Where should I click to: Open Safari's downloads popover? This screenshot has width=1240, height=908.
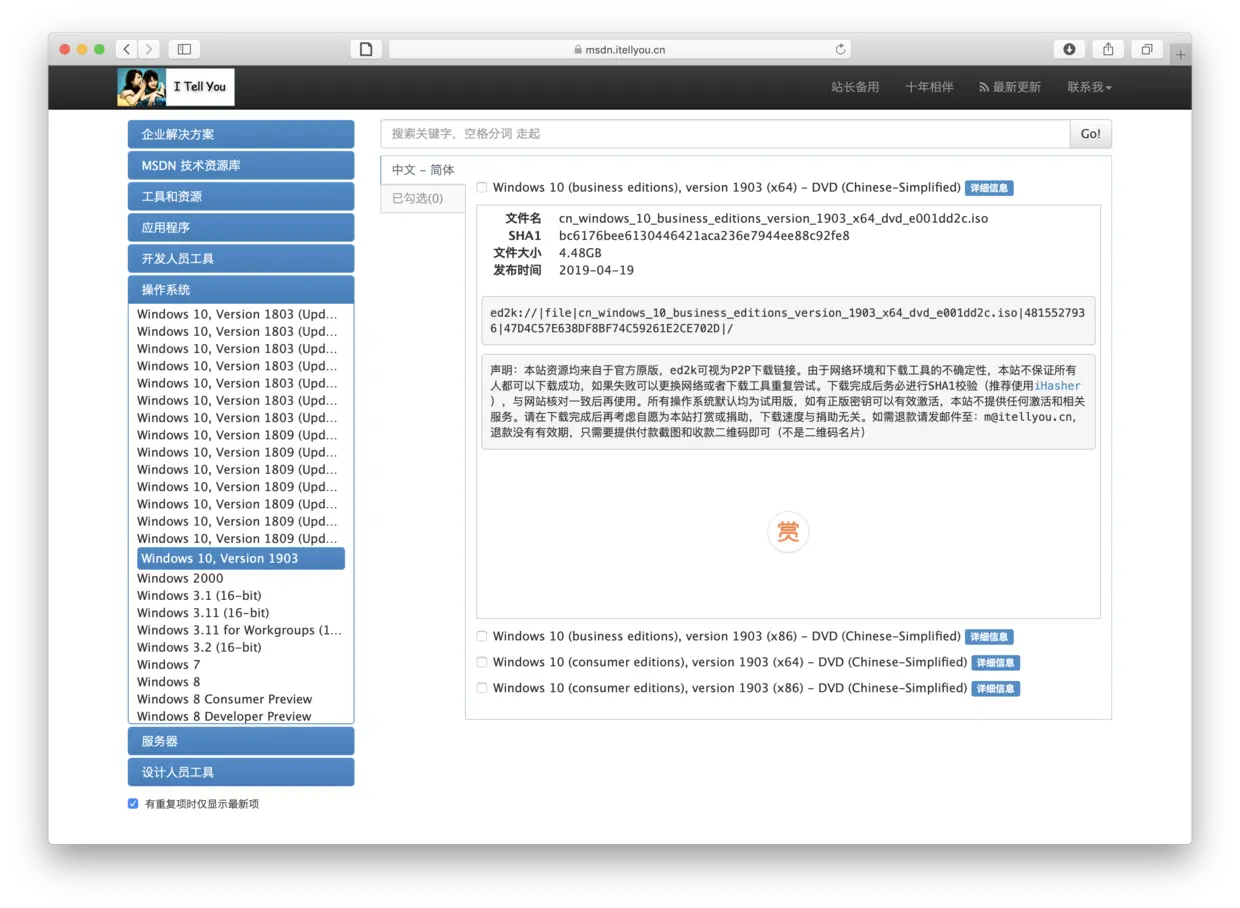pyautogui.click(x=1069, y=49)
